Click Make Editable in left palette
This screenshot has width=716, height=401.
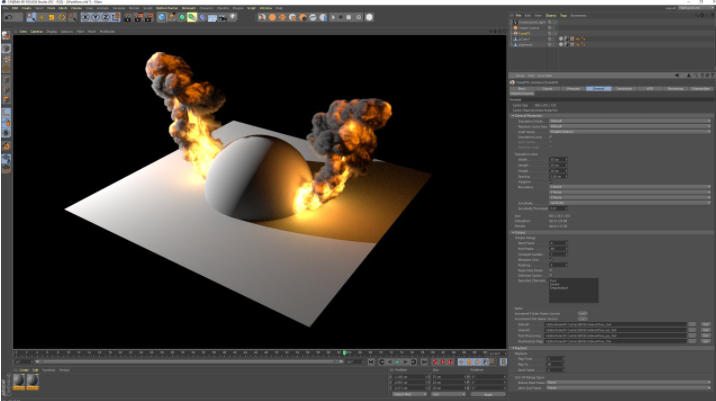[6, 36]
